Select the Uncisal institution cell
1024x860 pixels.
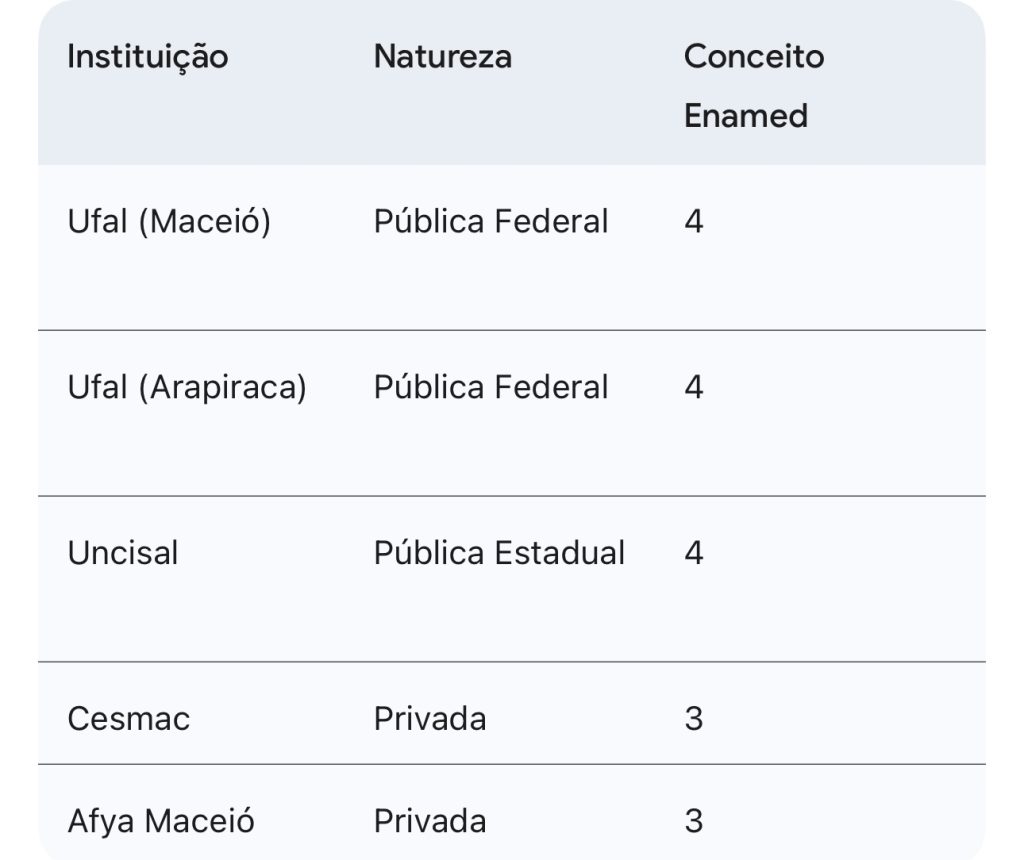point(123,553)
